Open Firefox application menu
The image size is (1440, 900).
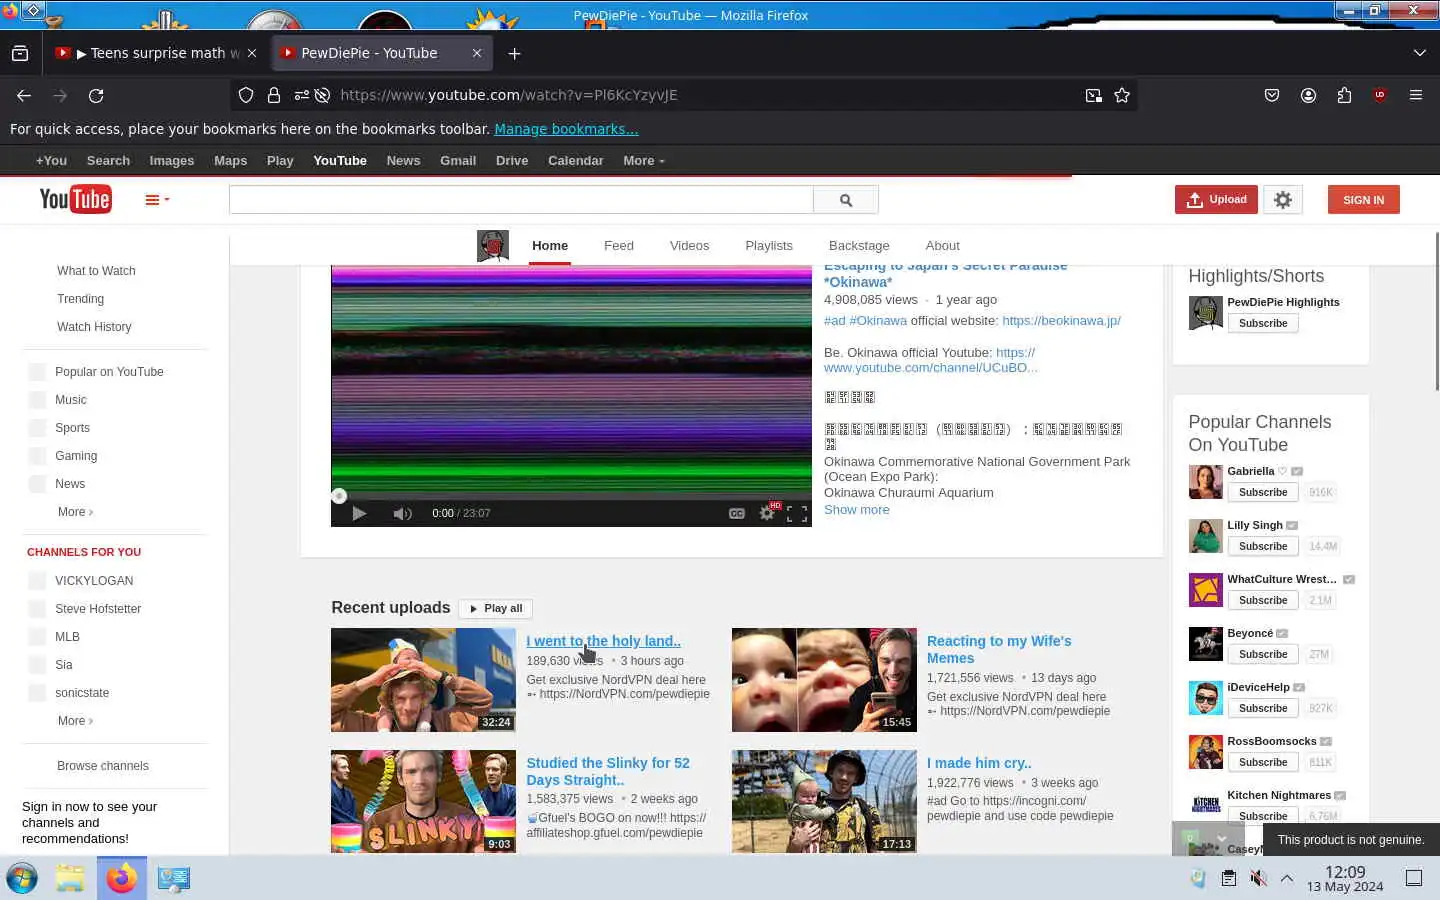(1415, 95)
